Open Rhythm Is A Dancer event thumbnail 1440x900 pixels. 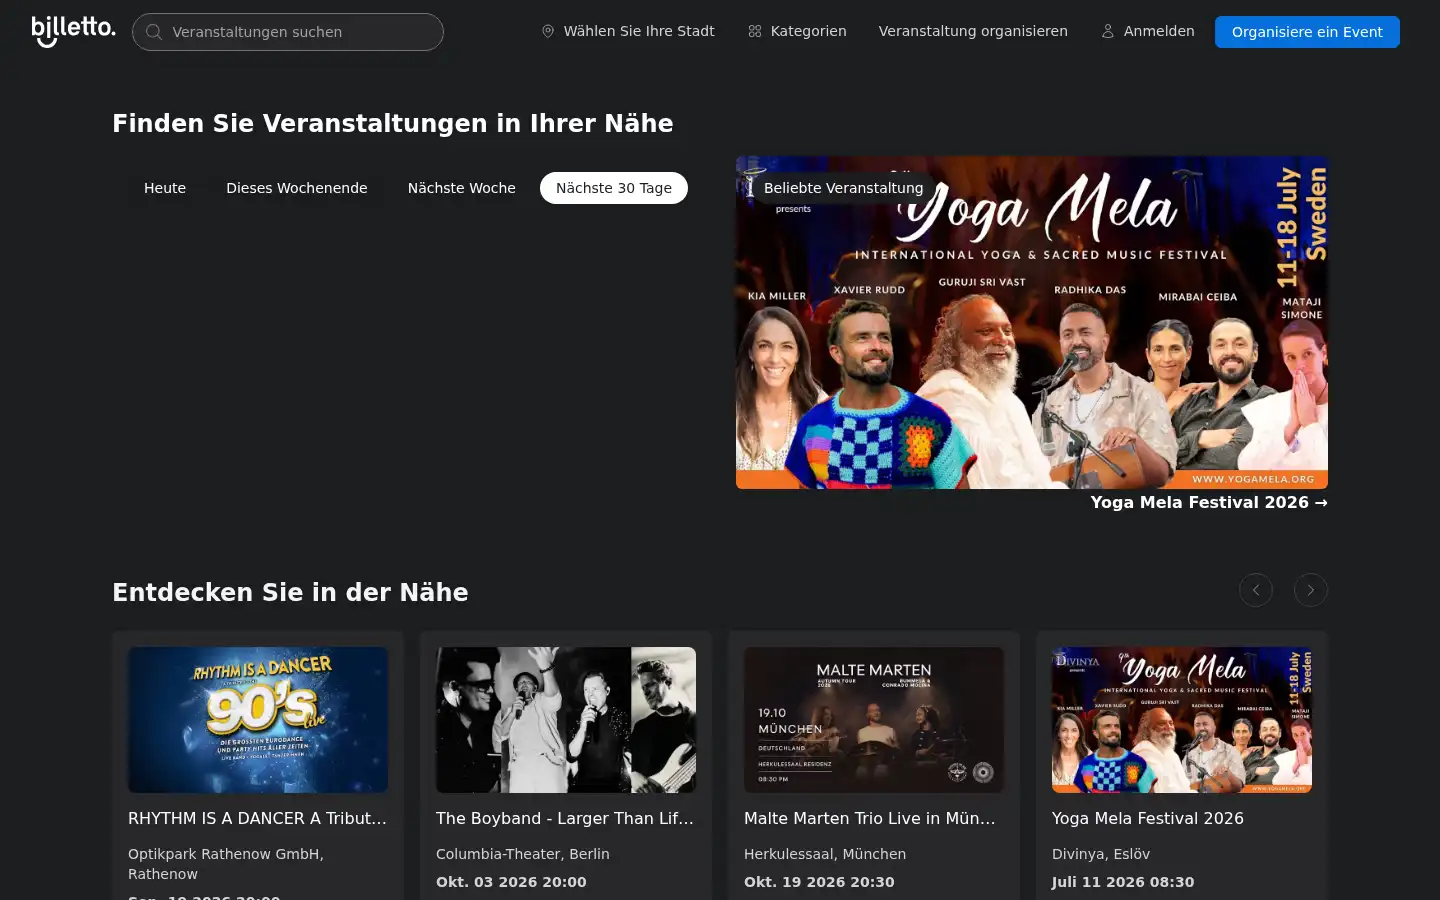click(x=258, y=720)
